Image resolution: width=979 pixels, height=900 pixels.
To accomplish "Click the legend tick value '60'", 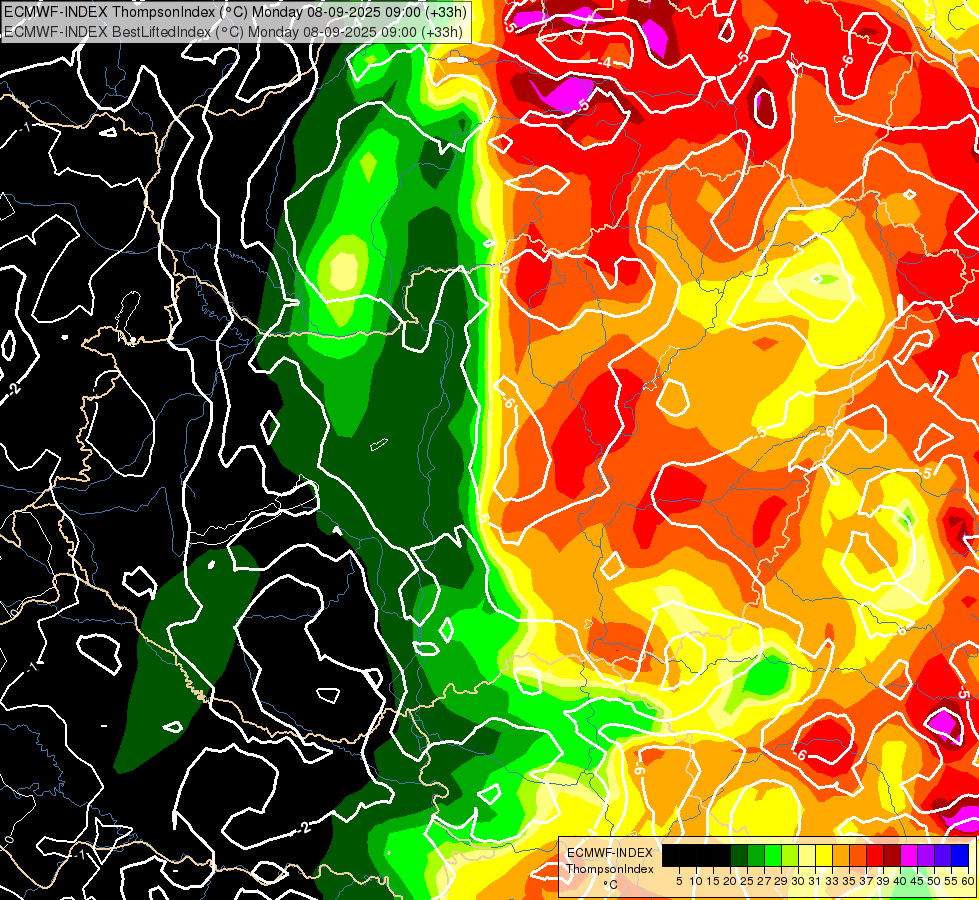I will [x=968, y=881].
